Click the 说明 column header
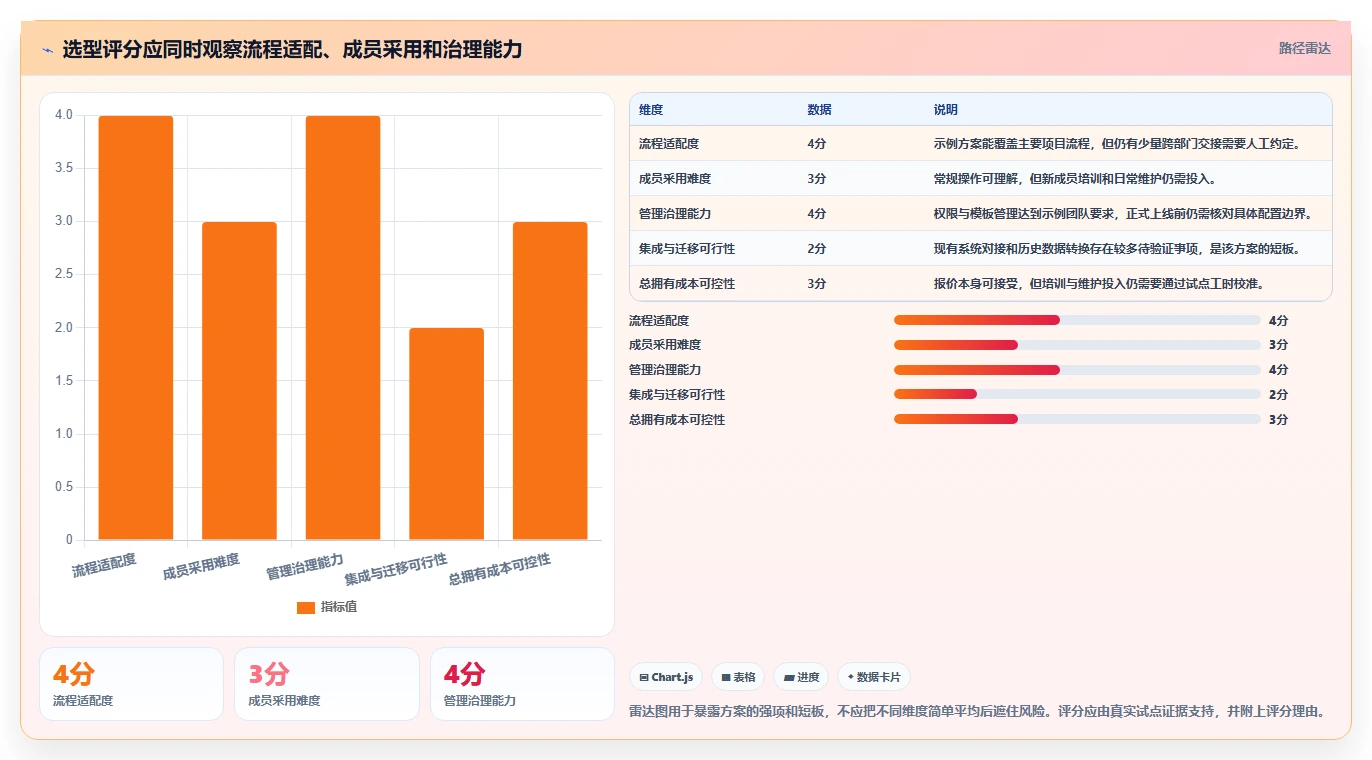1372x760 pixels. tap(946, 110)
